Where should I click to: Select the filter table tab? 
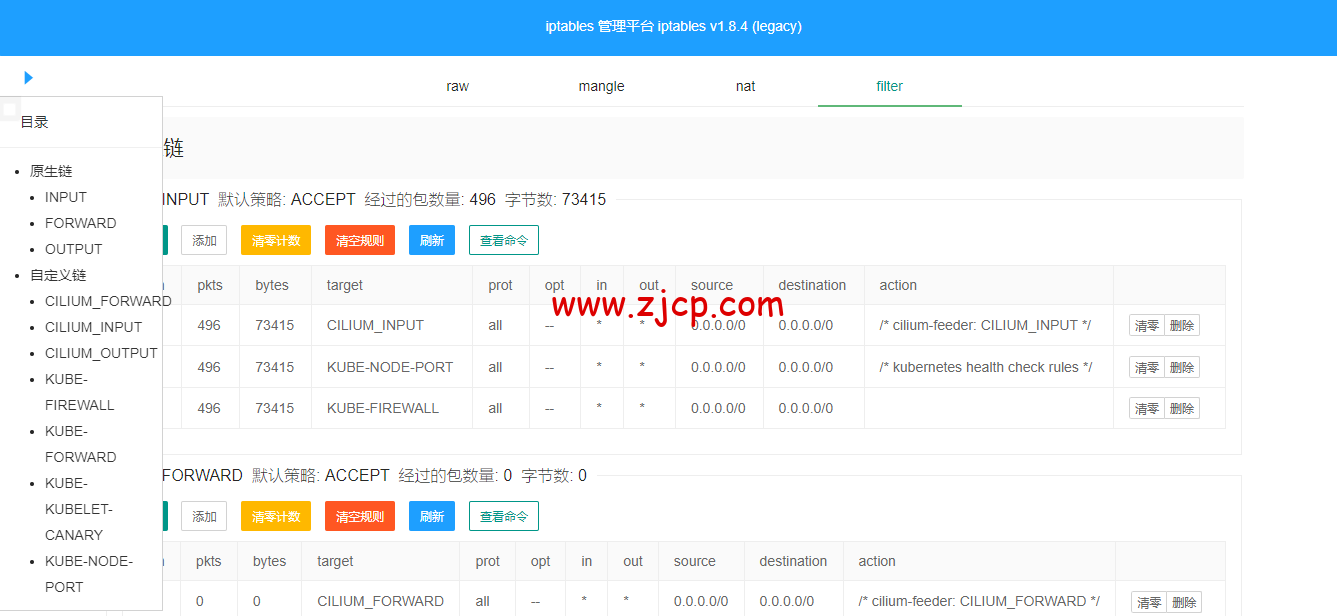890,86
